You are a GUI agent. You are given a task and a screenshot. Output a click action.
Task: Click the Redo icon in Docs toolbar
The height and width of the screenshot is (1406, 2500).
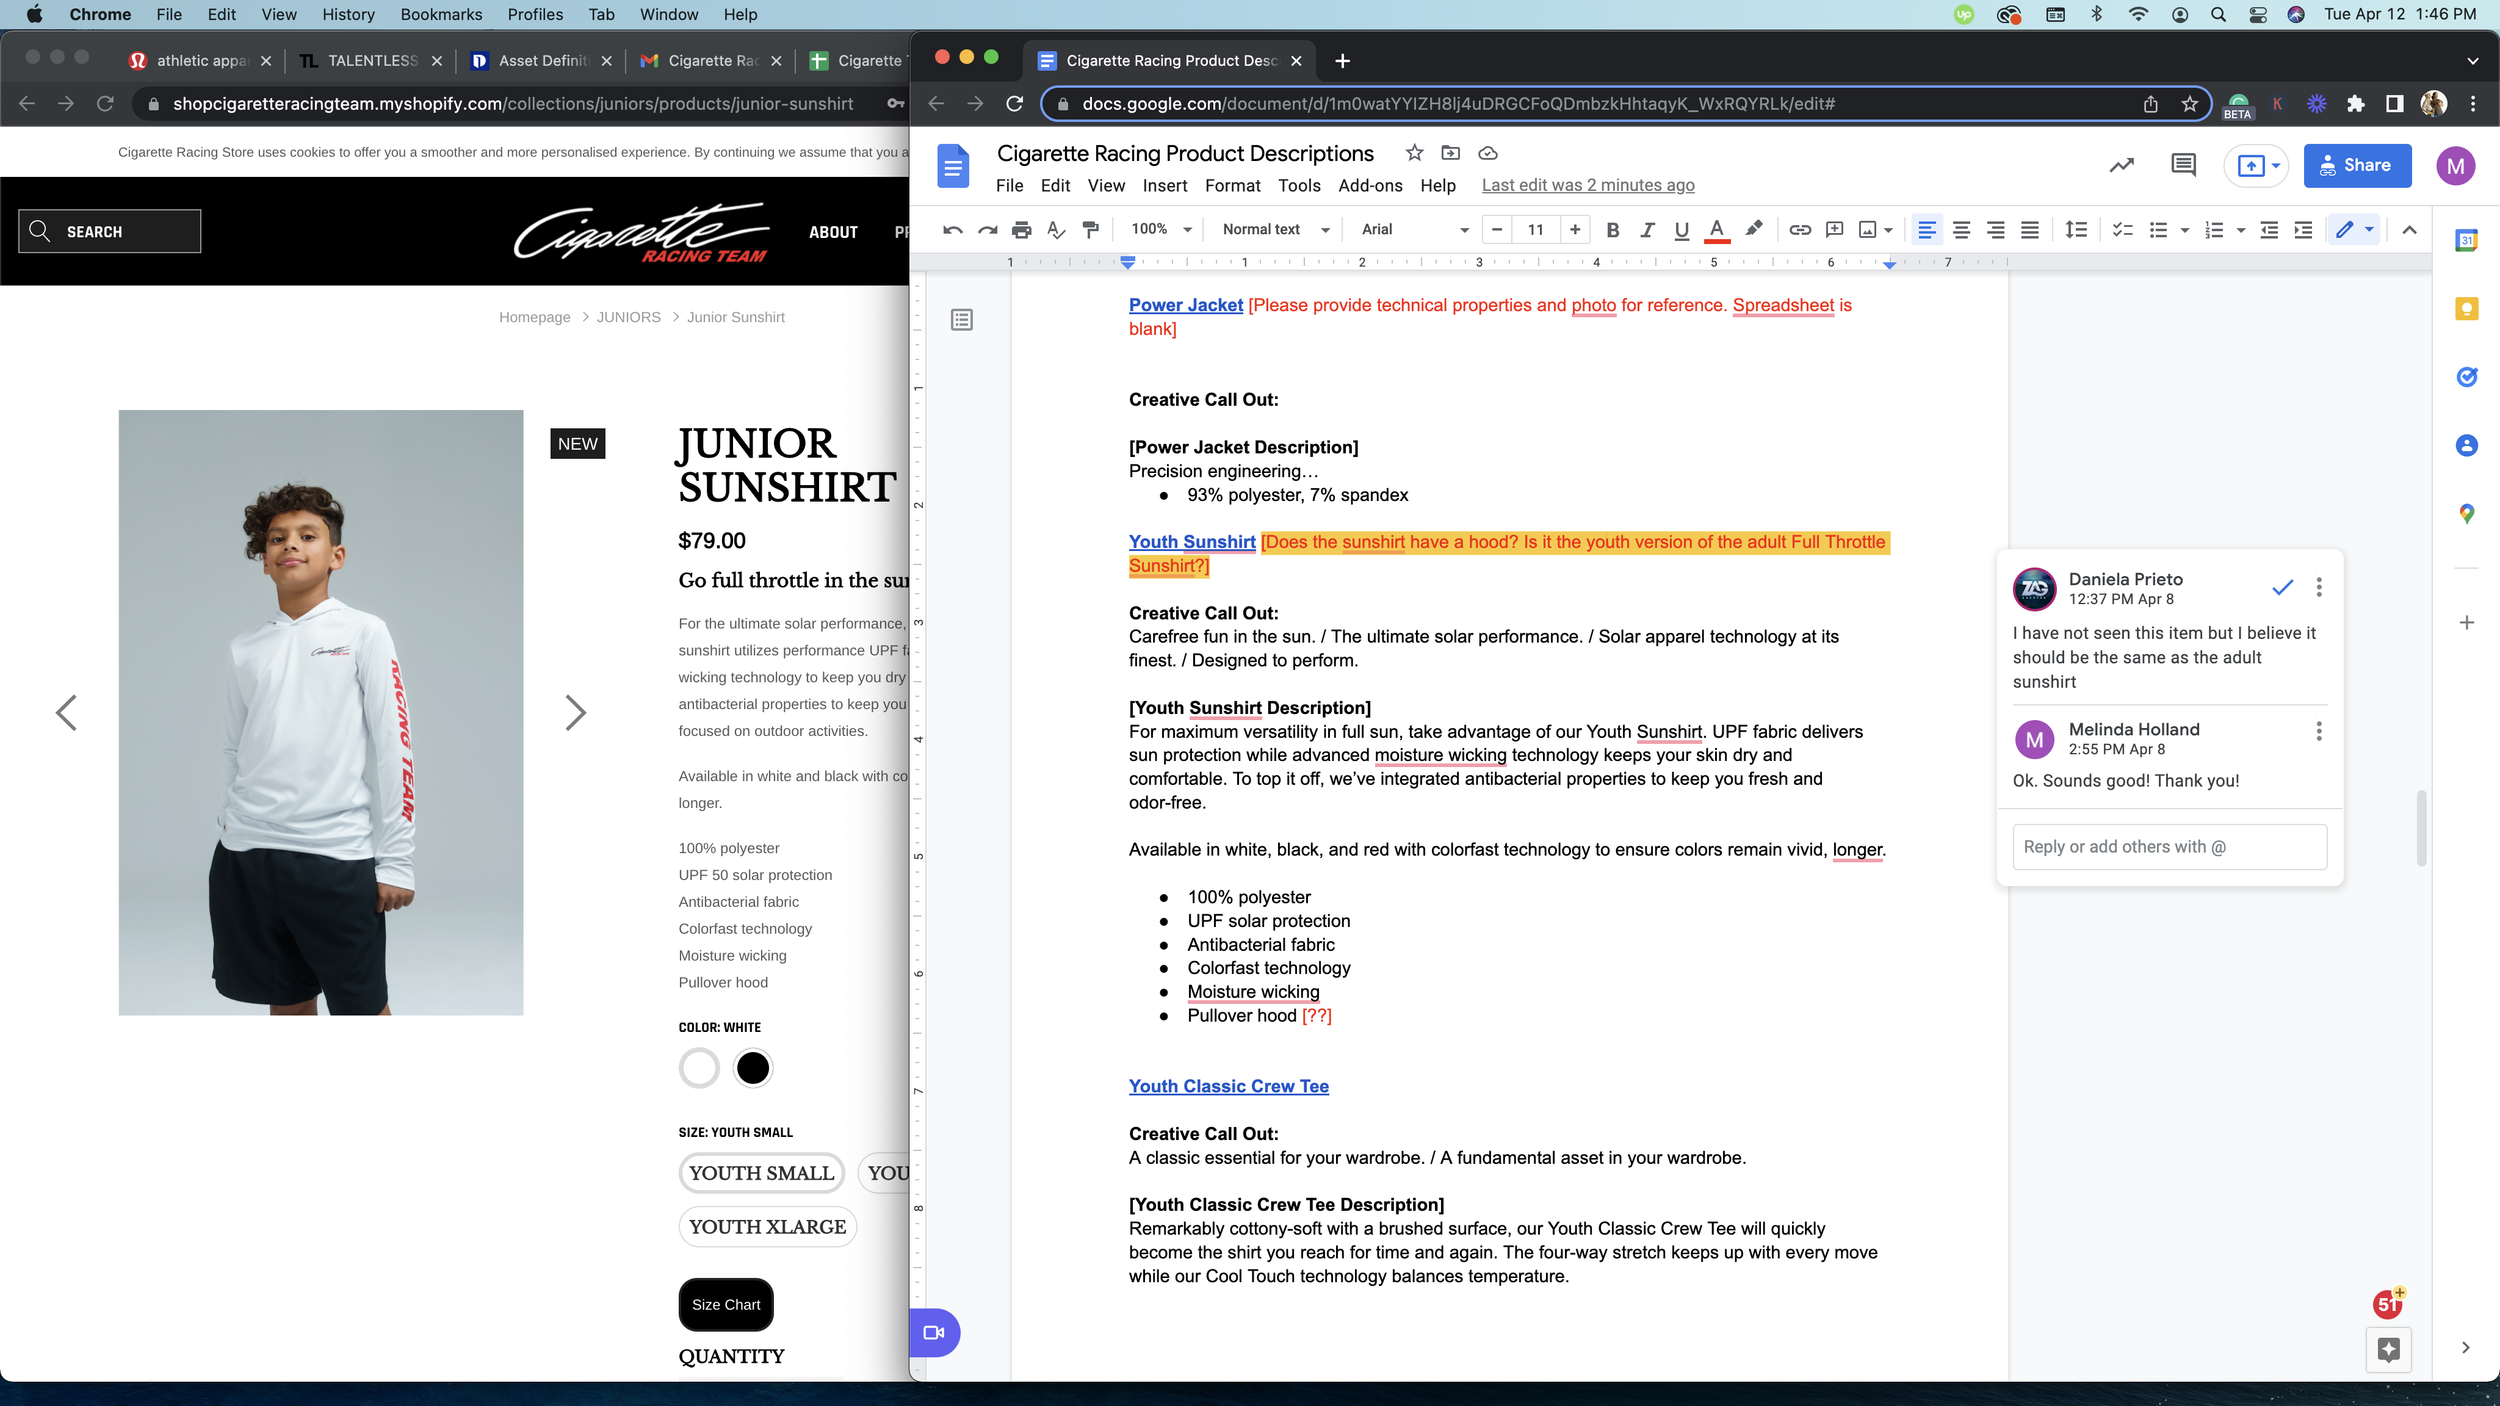[987, 230]
